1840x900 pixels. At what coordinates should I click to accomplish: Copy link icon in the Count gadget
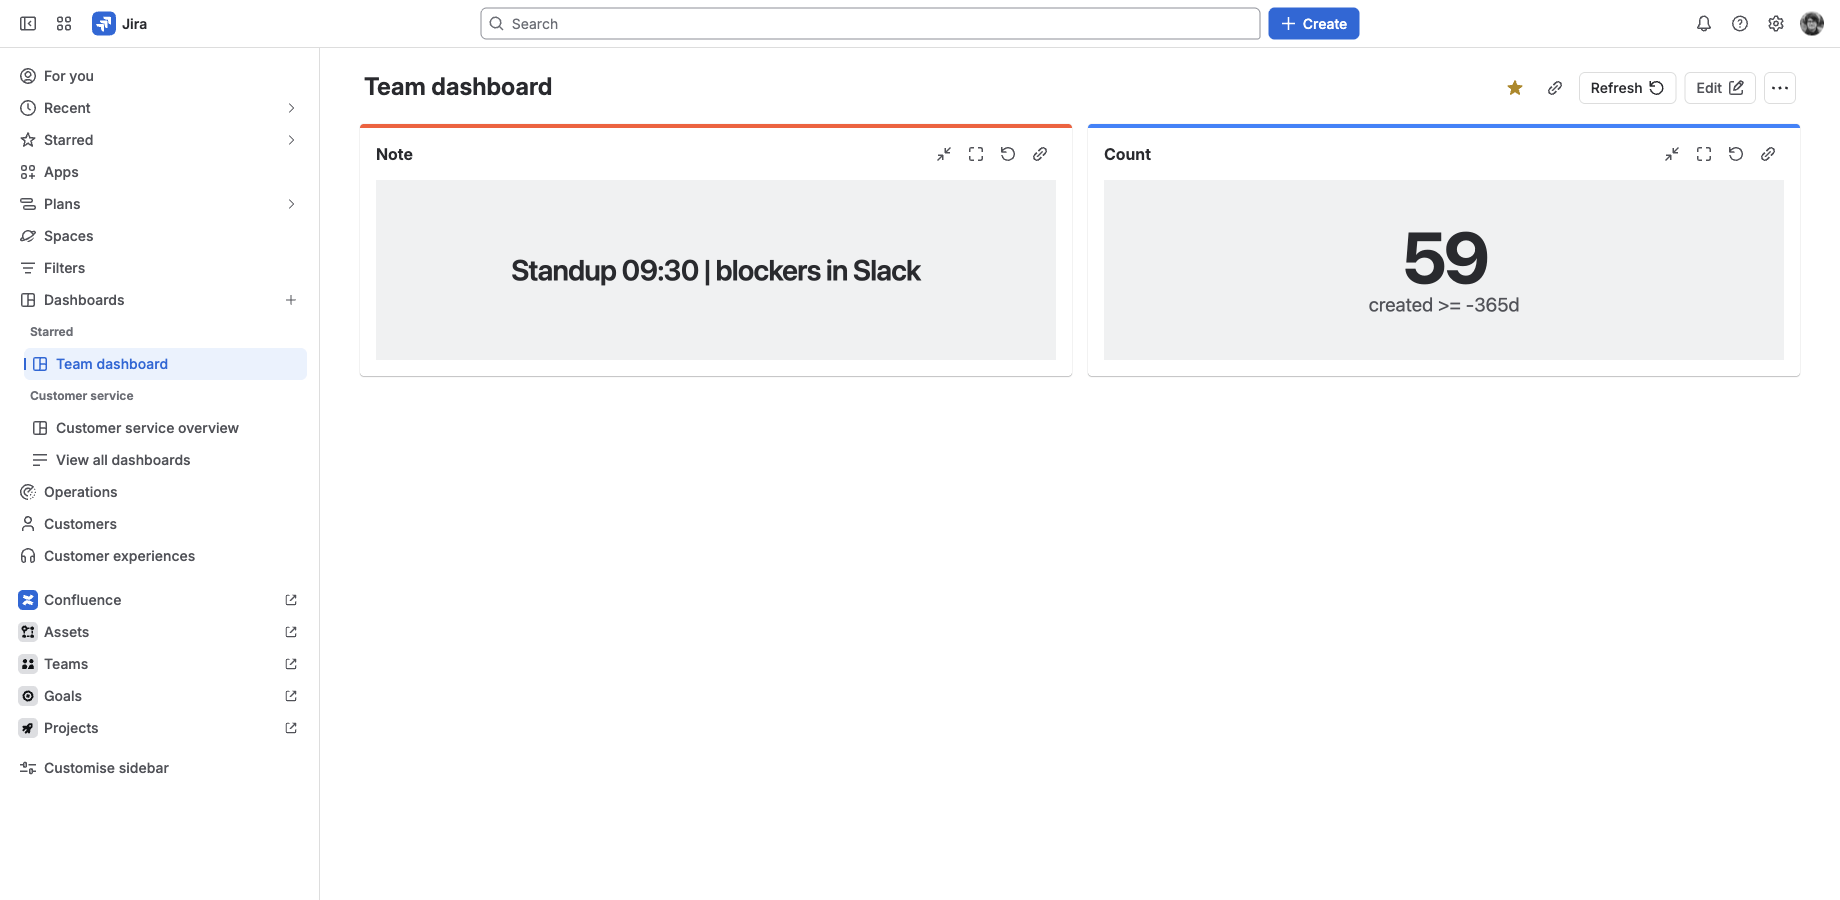pyautogui.click(x=1768, y=154)
